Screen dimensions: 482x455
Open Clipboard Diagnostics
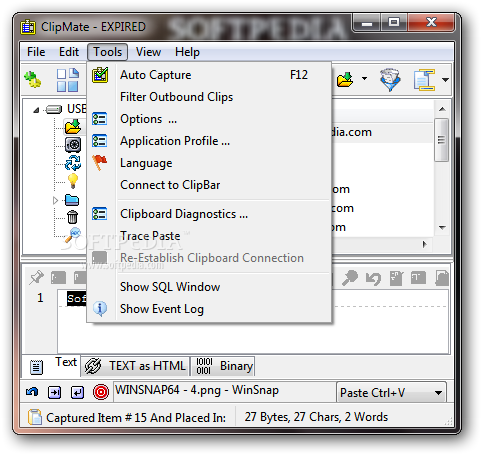point(210,214)
